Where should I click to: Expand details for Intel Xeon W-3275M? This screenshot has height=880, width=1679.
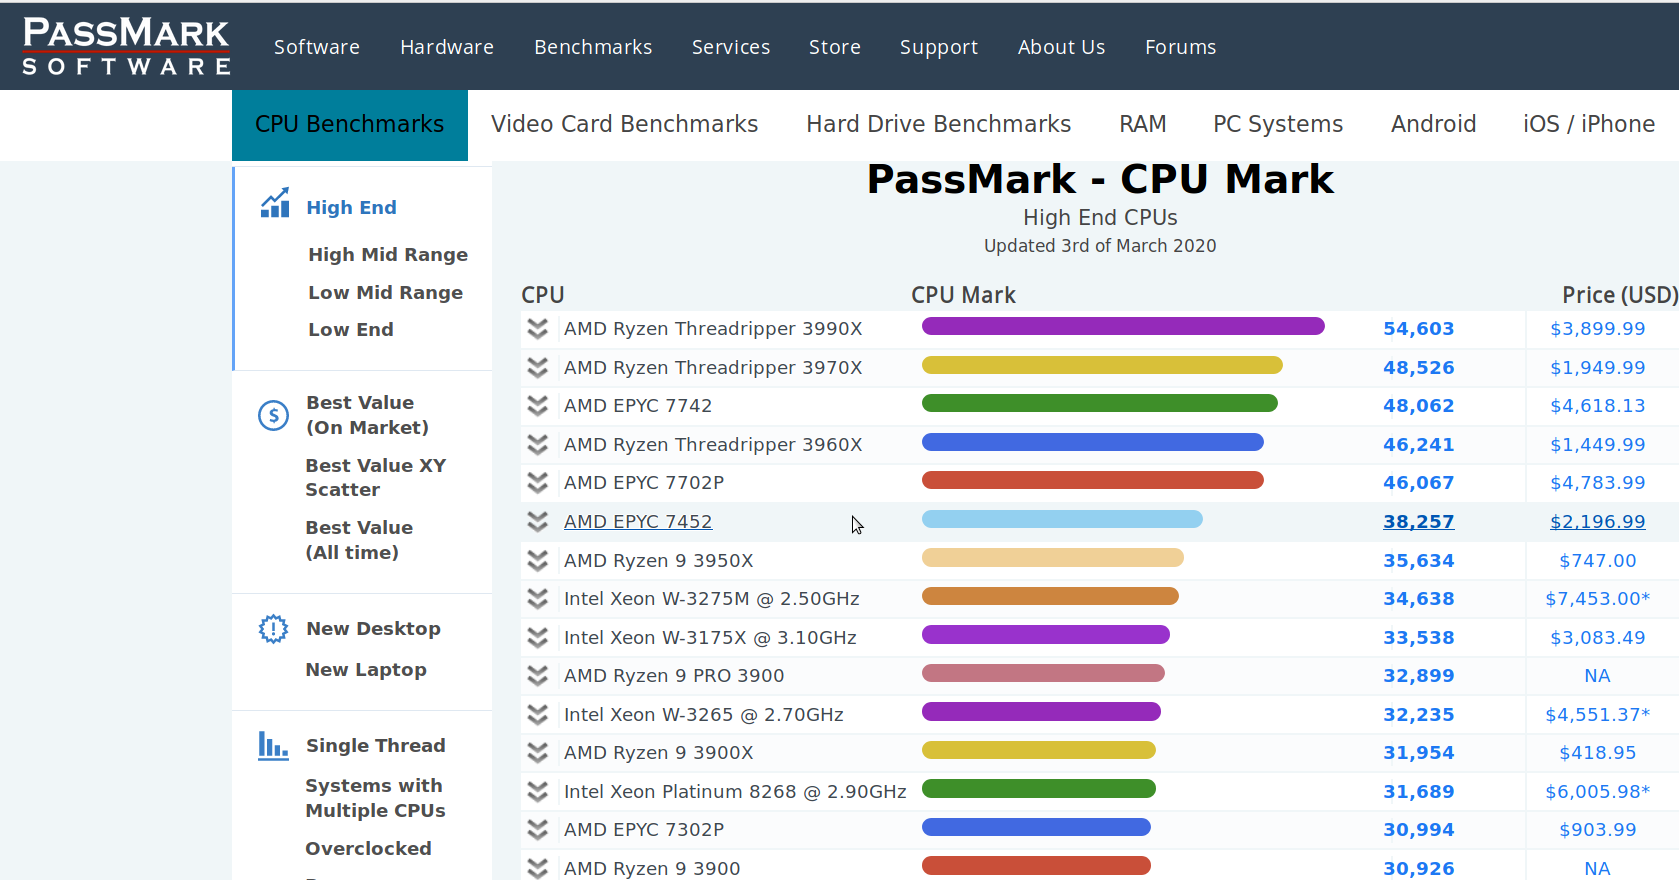click(x=538, y=599)
